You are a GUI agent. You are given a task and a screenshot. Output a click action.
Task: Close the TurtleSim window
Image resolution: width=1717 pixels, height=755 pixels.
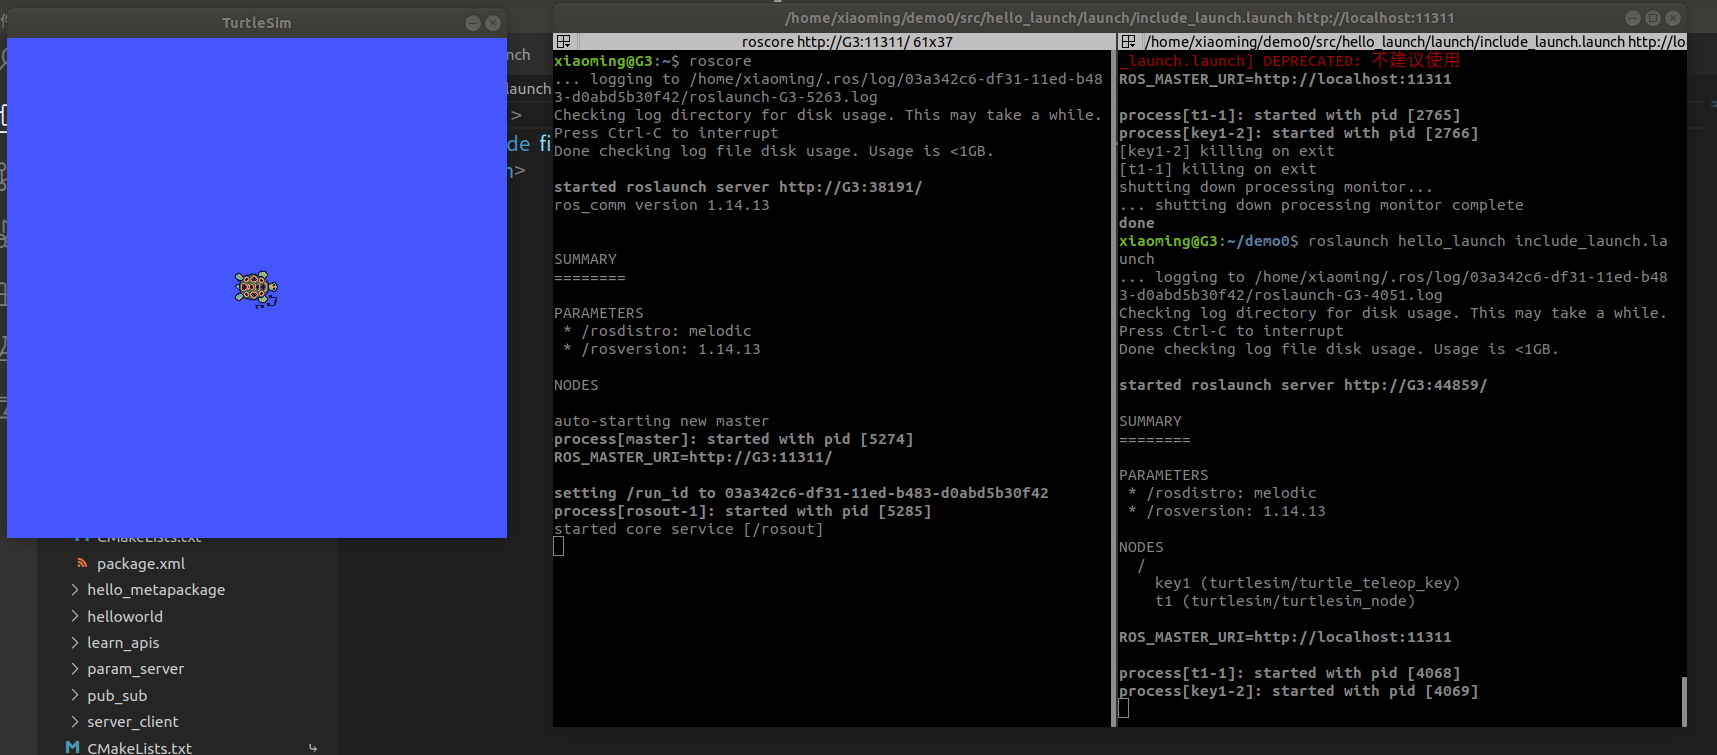493,23
